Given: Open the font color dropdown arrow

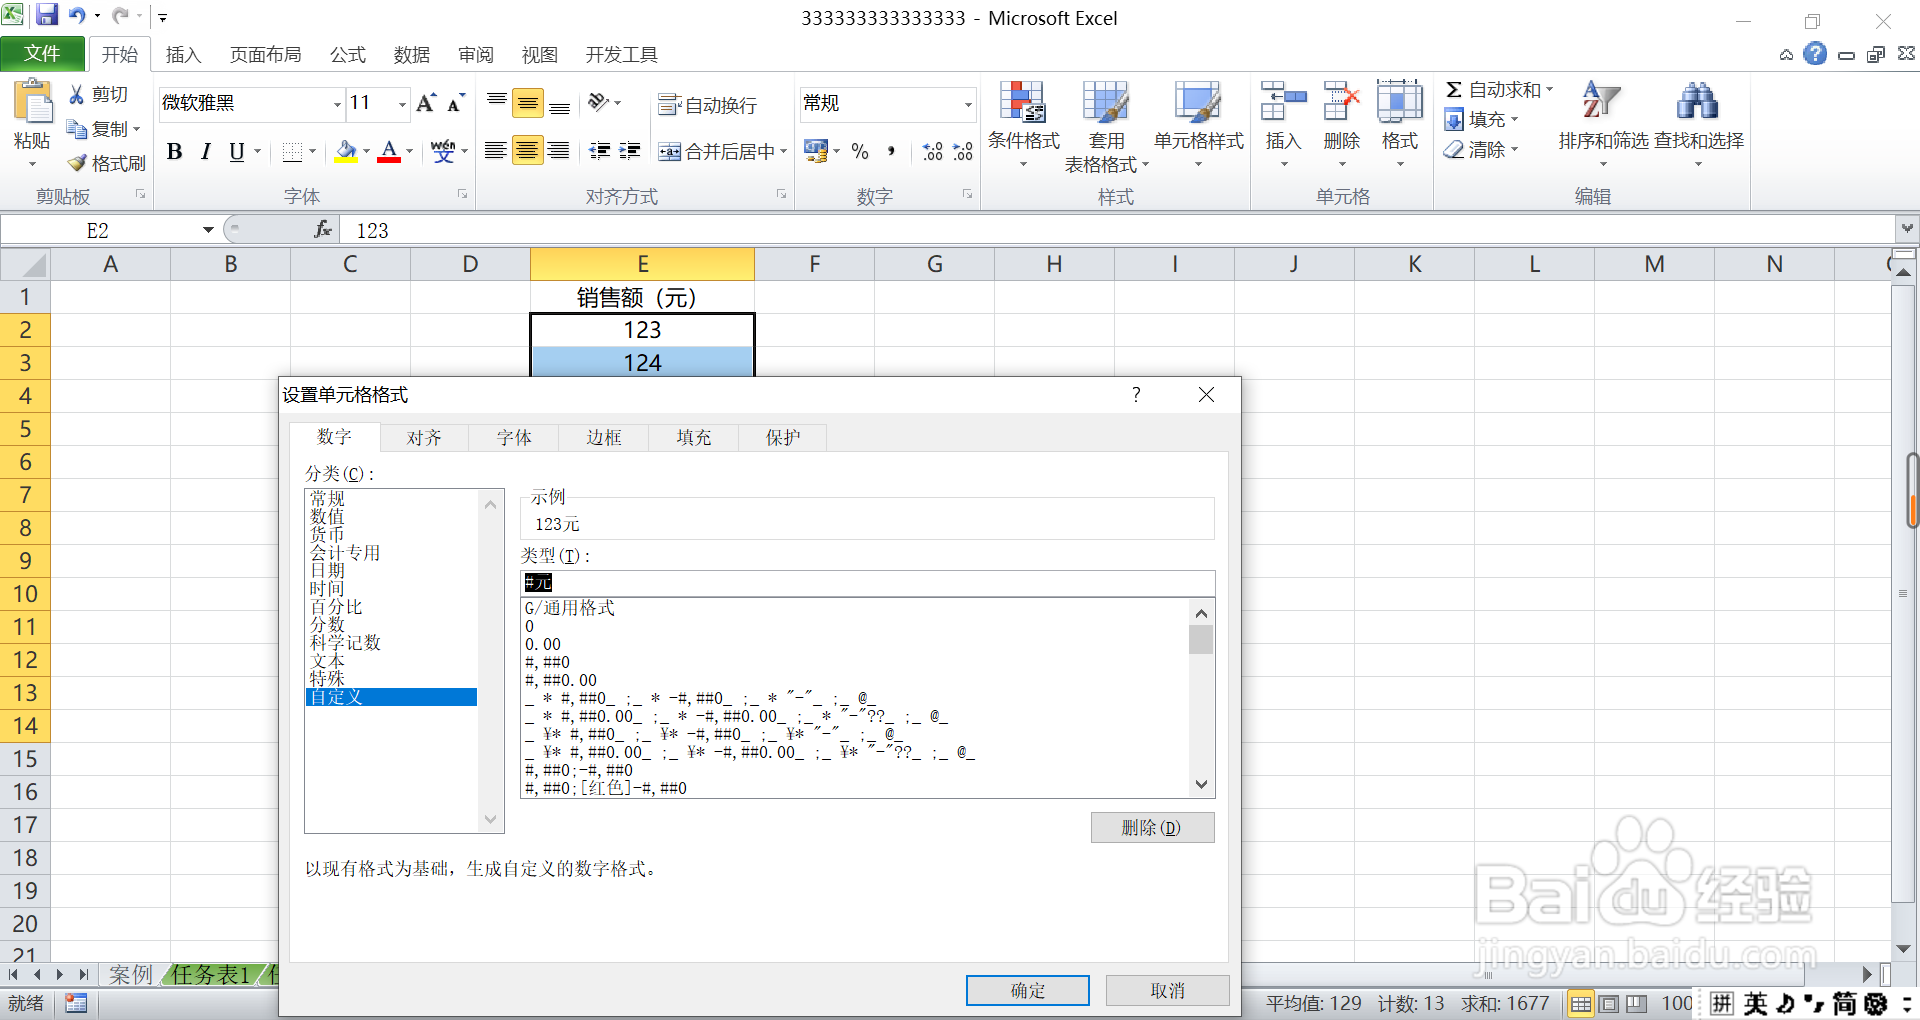Looking at the screenshot, I should coord(410,152).
